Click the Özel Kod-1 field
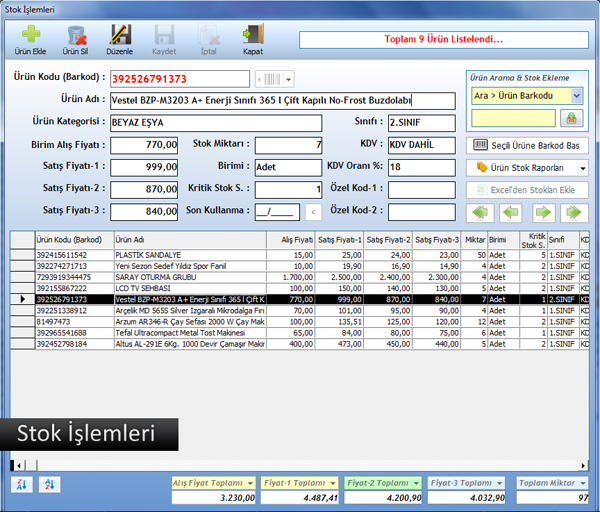 point(422,189)
